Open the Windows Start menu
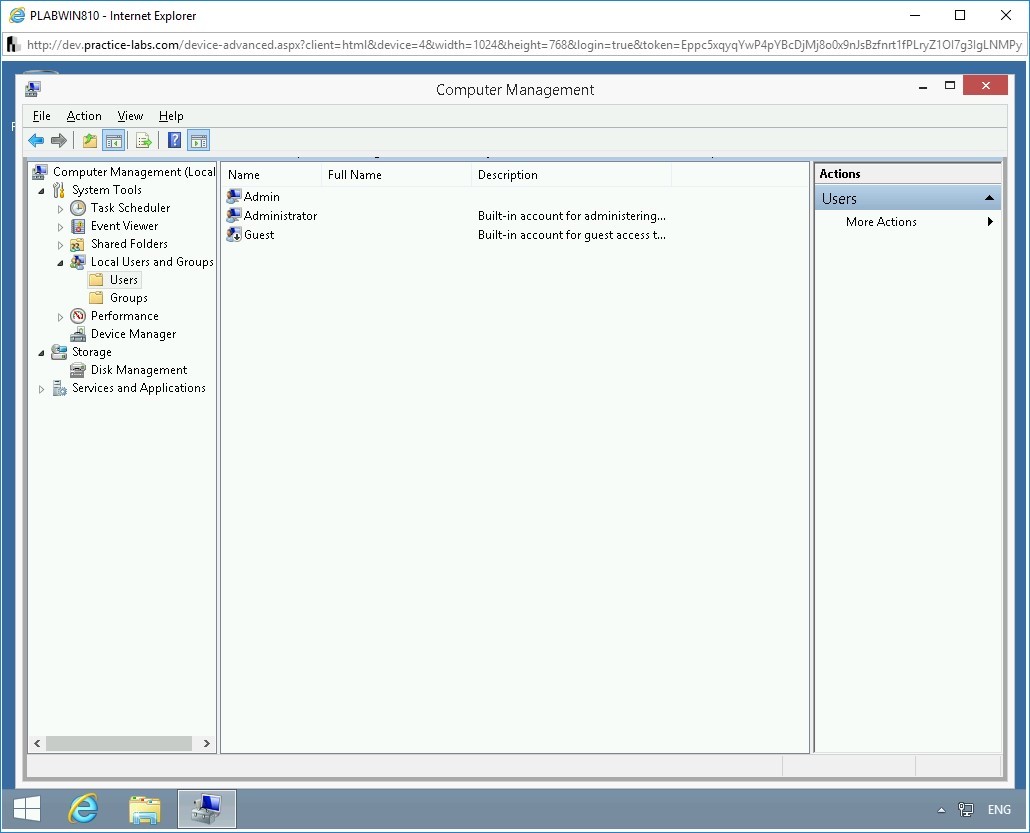Image resolution: width=1030 pixels, height=833 pixels. click(x=27, y=808)
